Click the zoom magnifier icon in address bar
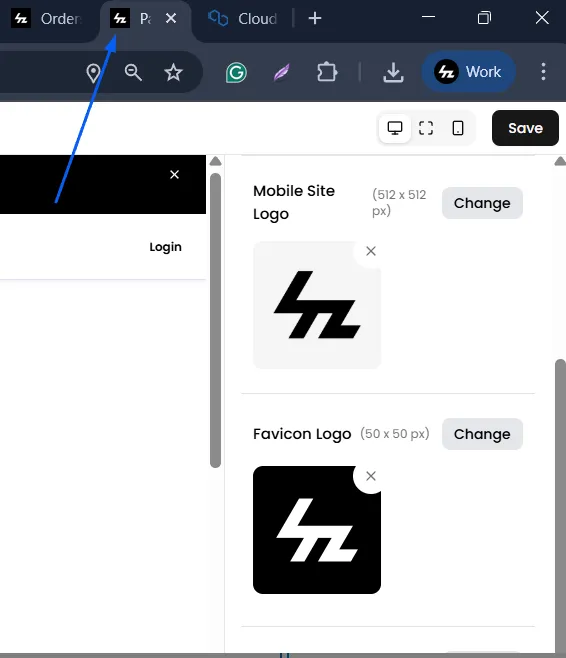This screenshot has width=566, height=658. click(133, 73)
